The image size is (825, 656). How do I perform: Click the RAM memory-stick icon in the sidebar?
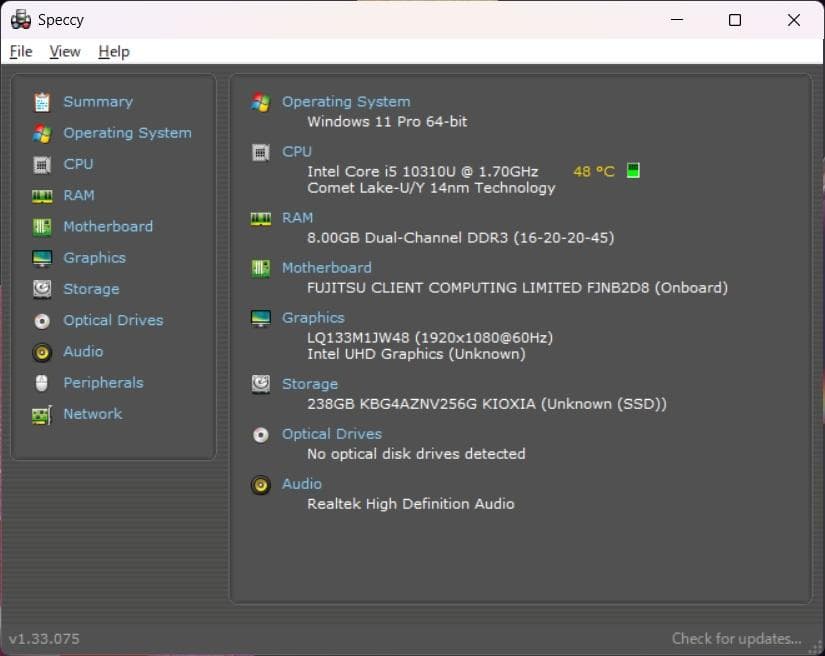[41, 195]
